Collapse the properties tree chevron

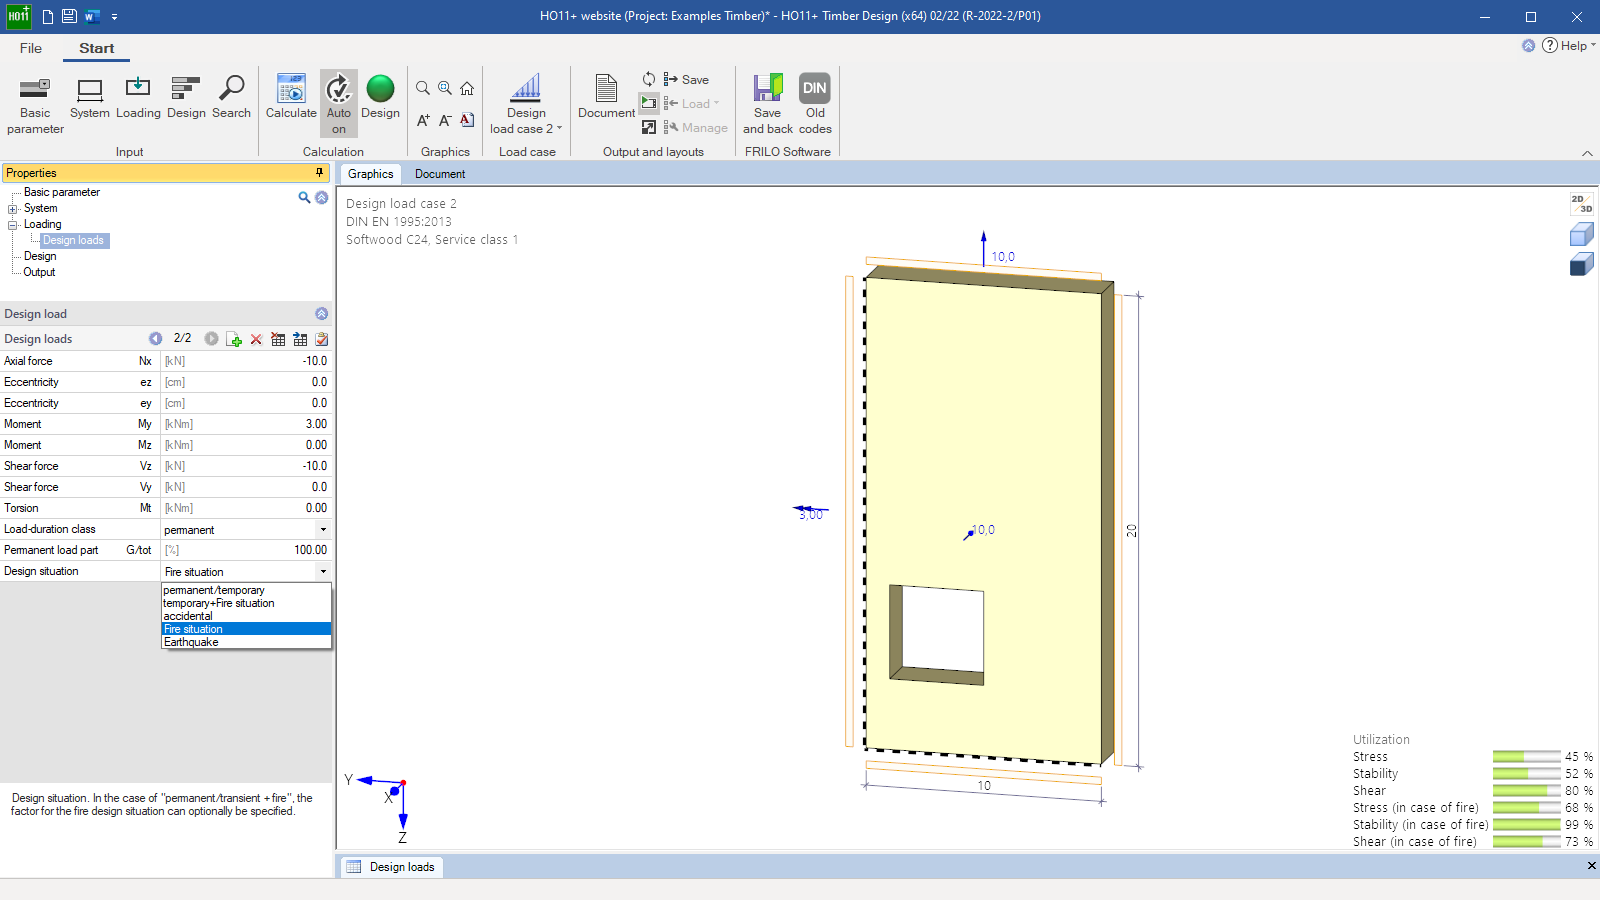tap(322, 197)
